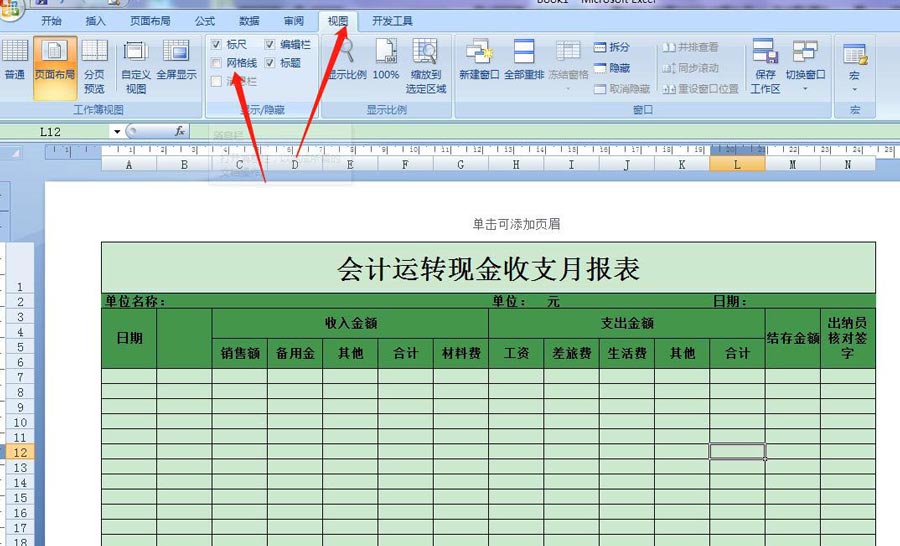Screen dimensions: 900x546
Task: Open Page Break Preview (分页预览)
Action: [x=95, y=66]
